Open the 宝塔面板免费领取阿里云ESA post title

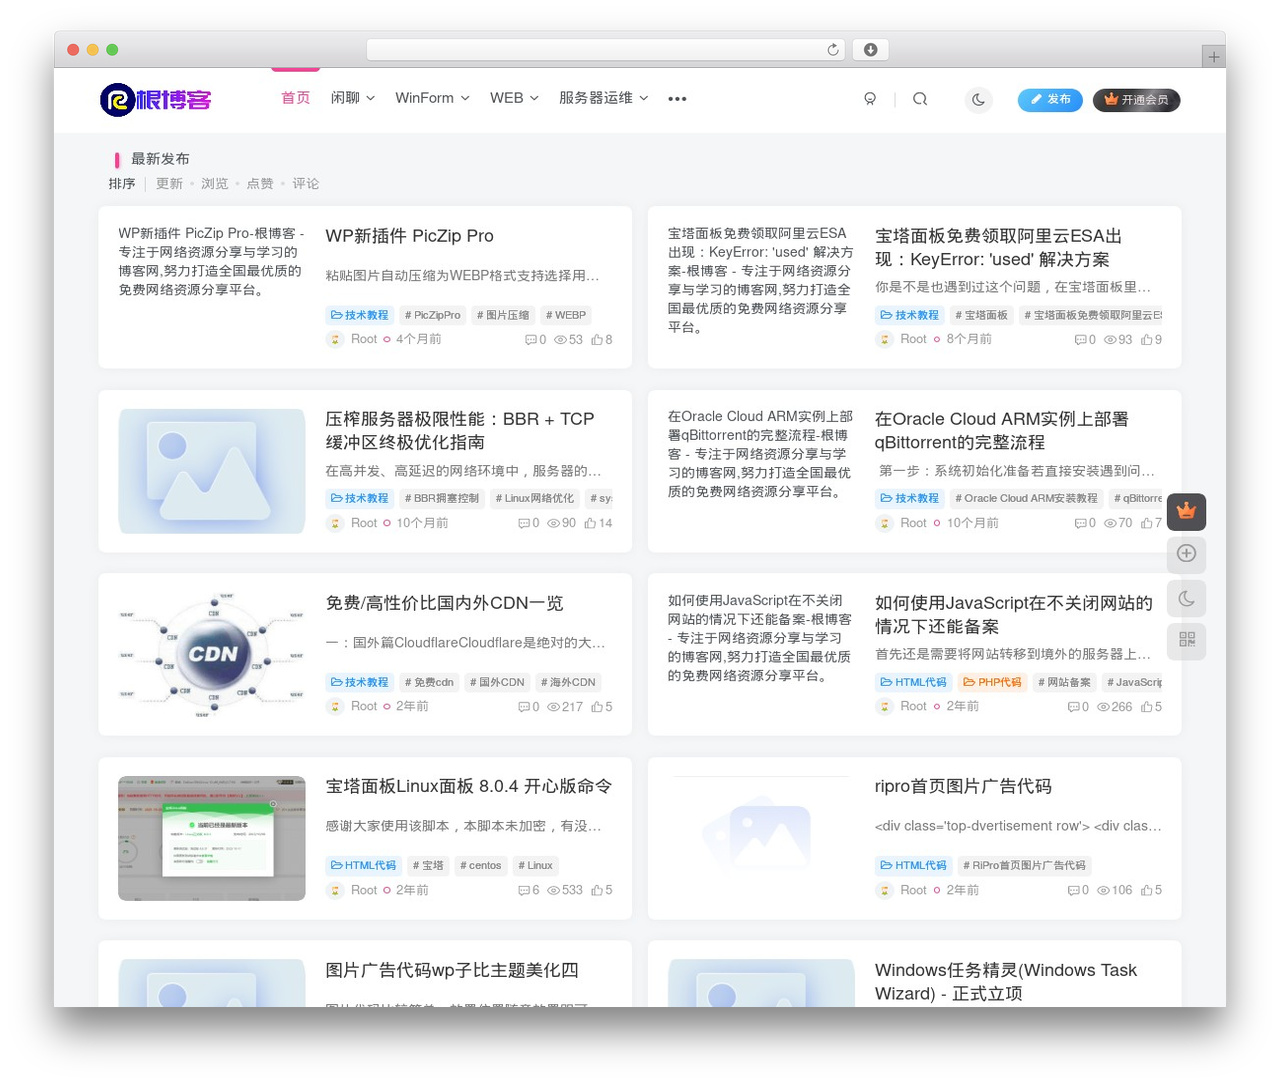pos(998,248)
